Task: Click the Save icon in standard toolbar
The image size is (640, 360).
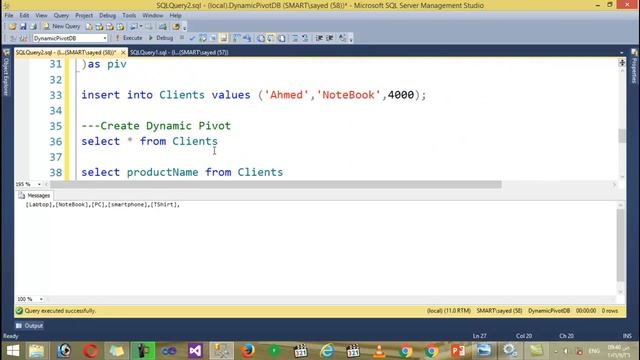Action: 23,27
